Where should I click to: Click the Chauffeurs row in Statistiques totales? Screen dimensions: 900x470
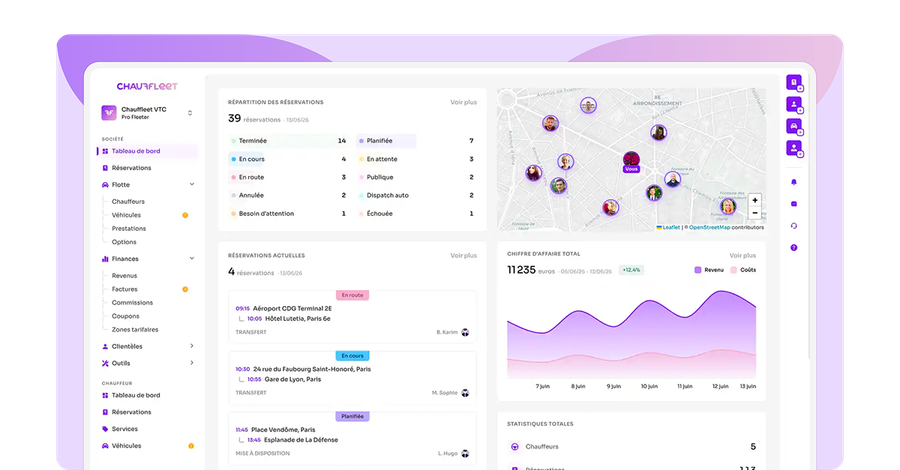click(x=631, y=446)
